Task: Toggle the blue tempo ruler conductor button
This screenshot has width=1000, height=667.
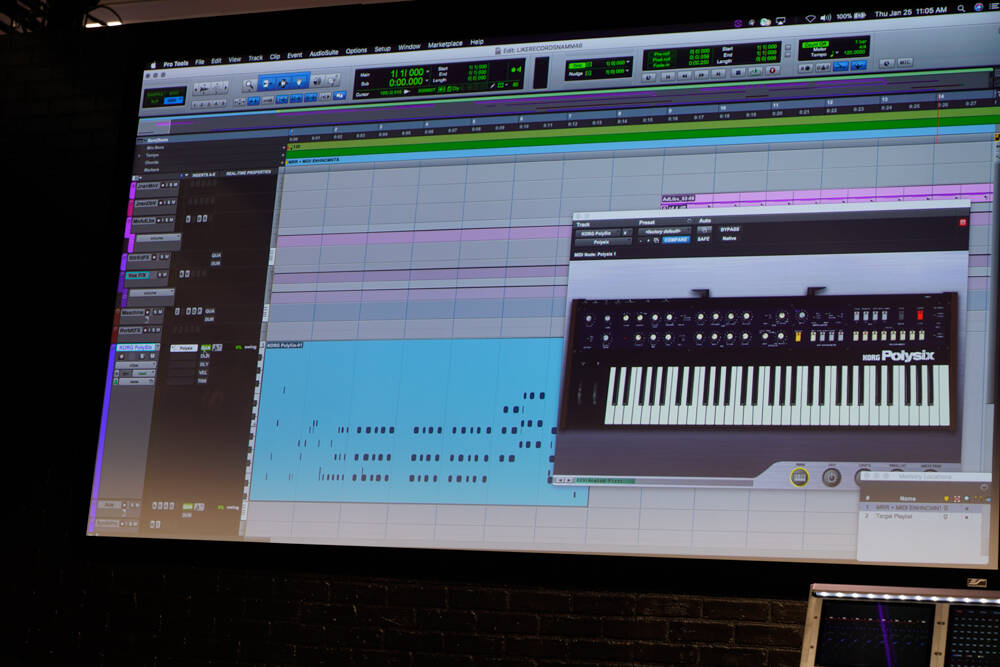Action: click(858, 66)
